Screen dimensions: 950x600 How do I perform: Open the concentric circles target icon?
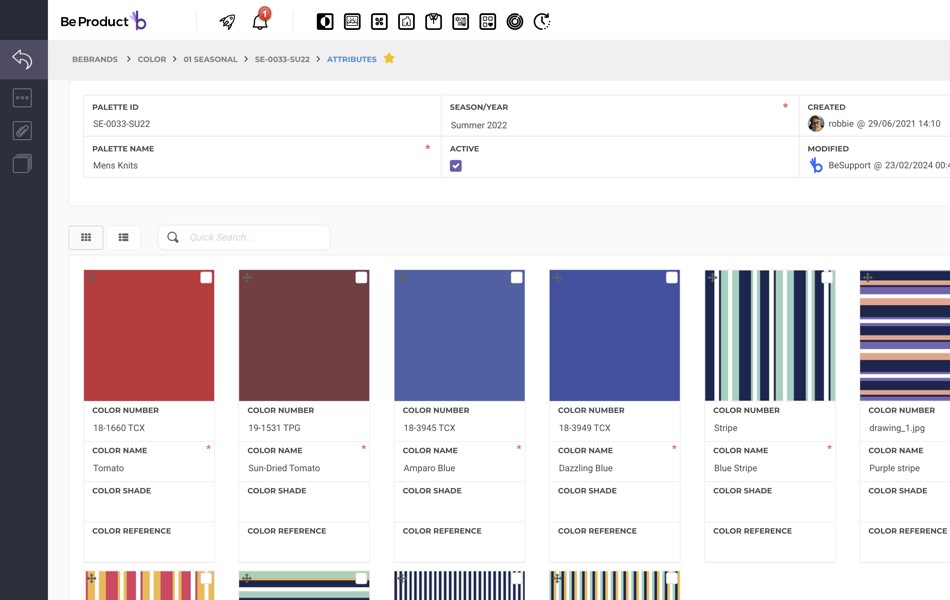pyautogui.click(x=515, y=22)
